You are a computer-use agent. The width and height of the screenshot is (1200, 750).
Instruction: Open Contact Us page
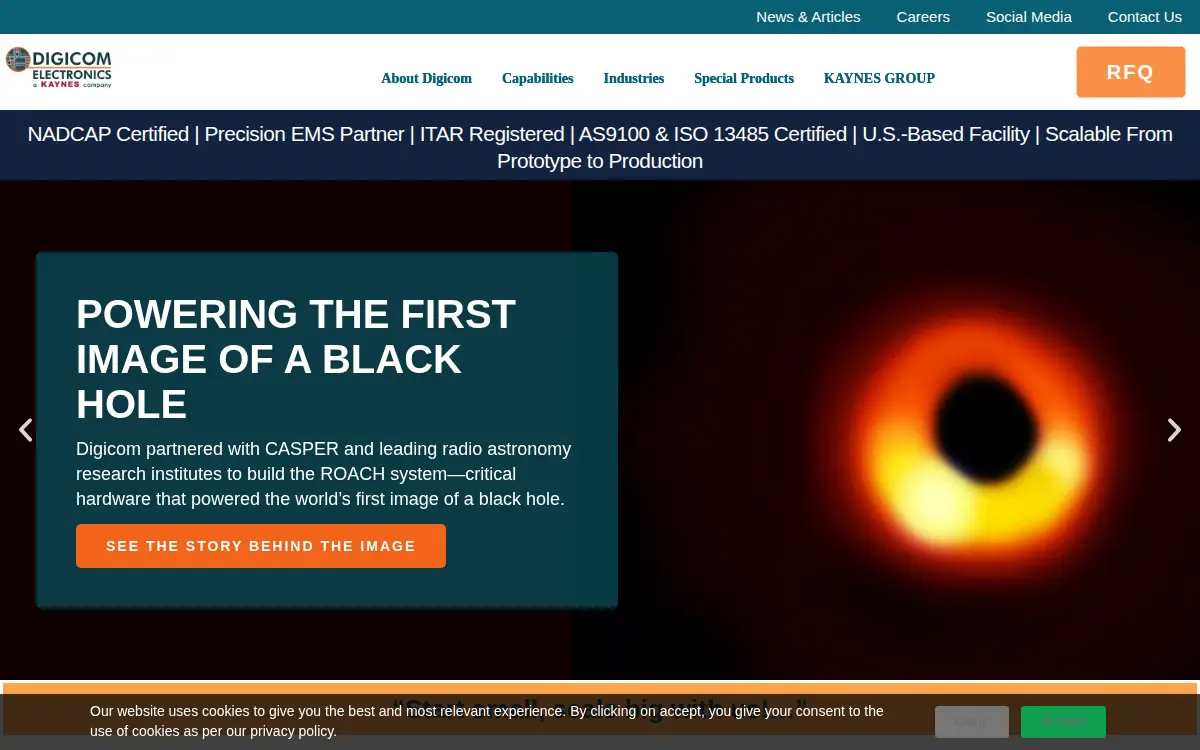click(1145, 17)
